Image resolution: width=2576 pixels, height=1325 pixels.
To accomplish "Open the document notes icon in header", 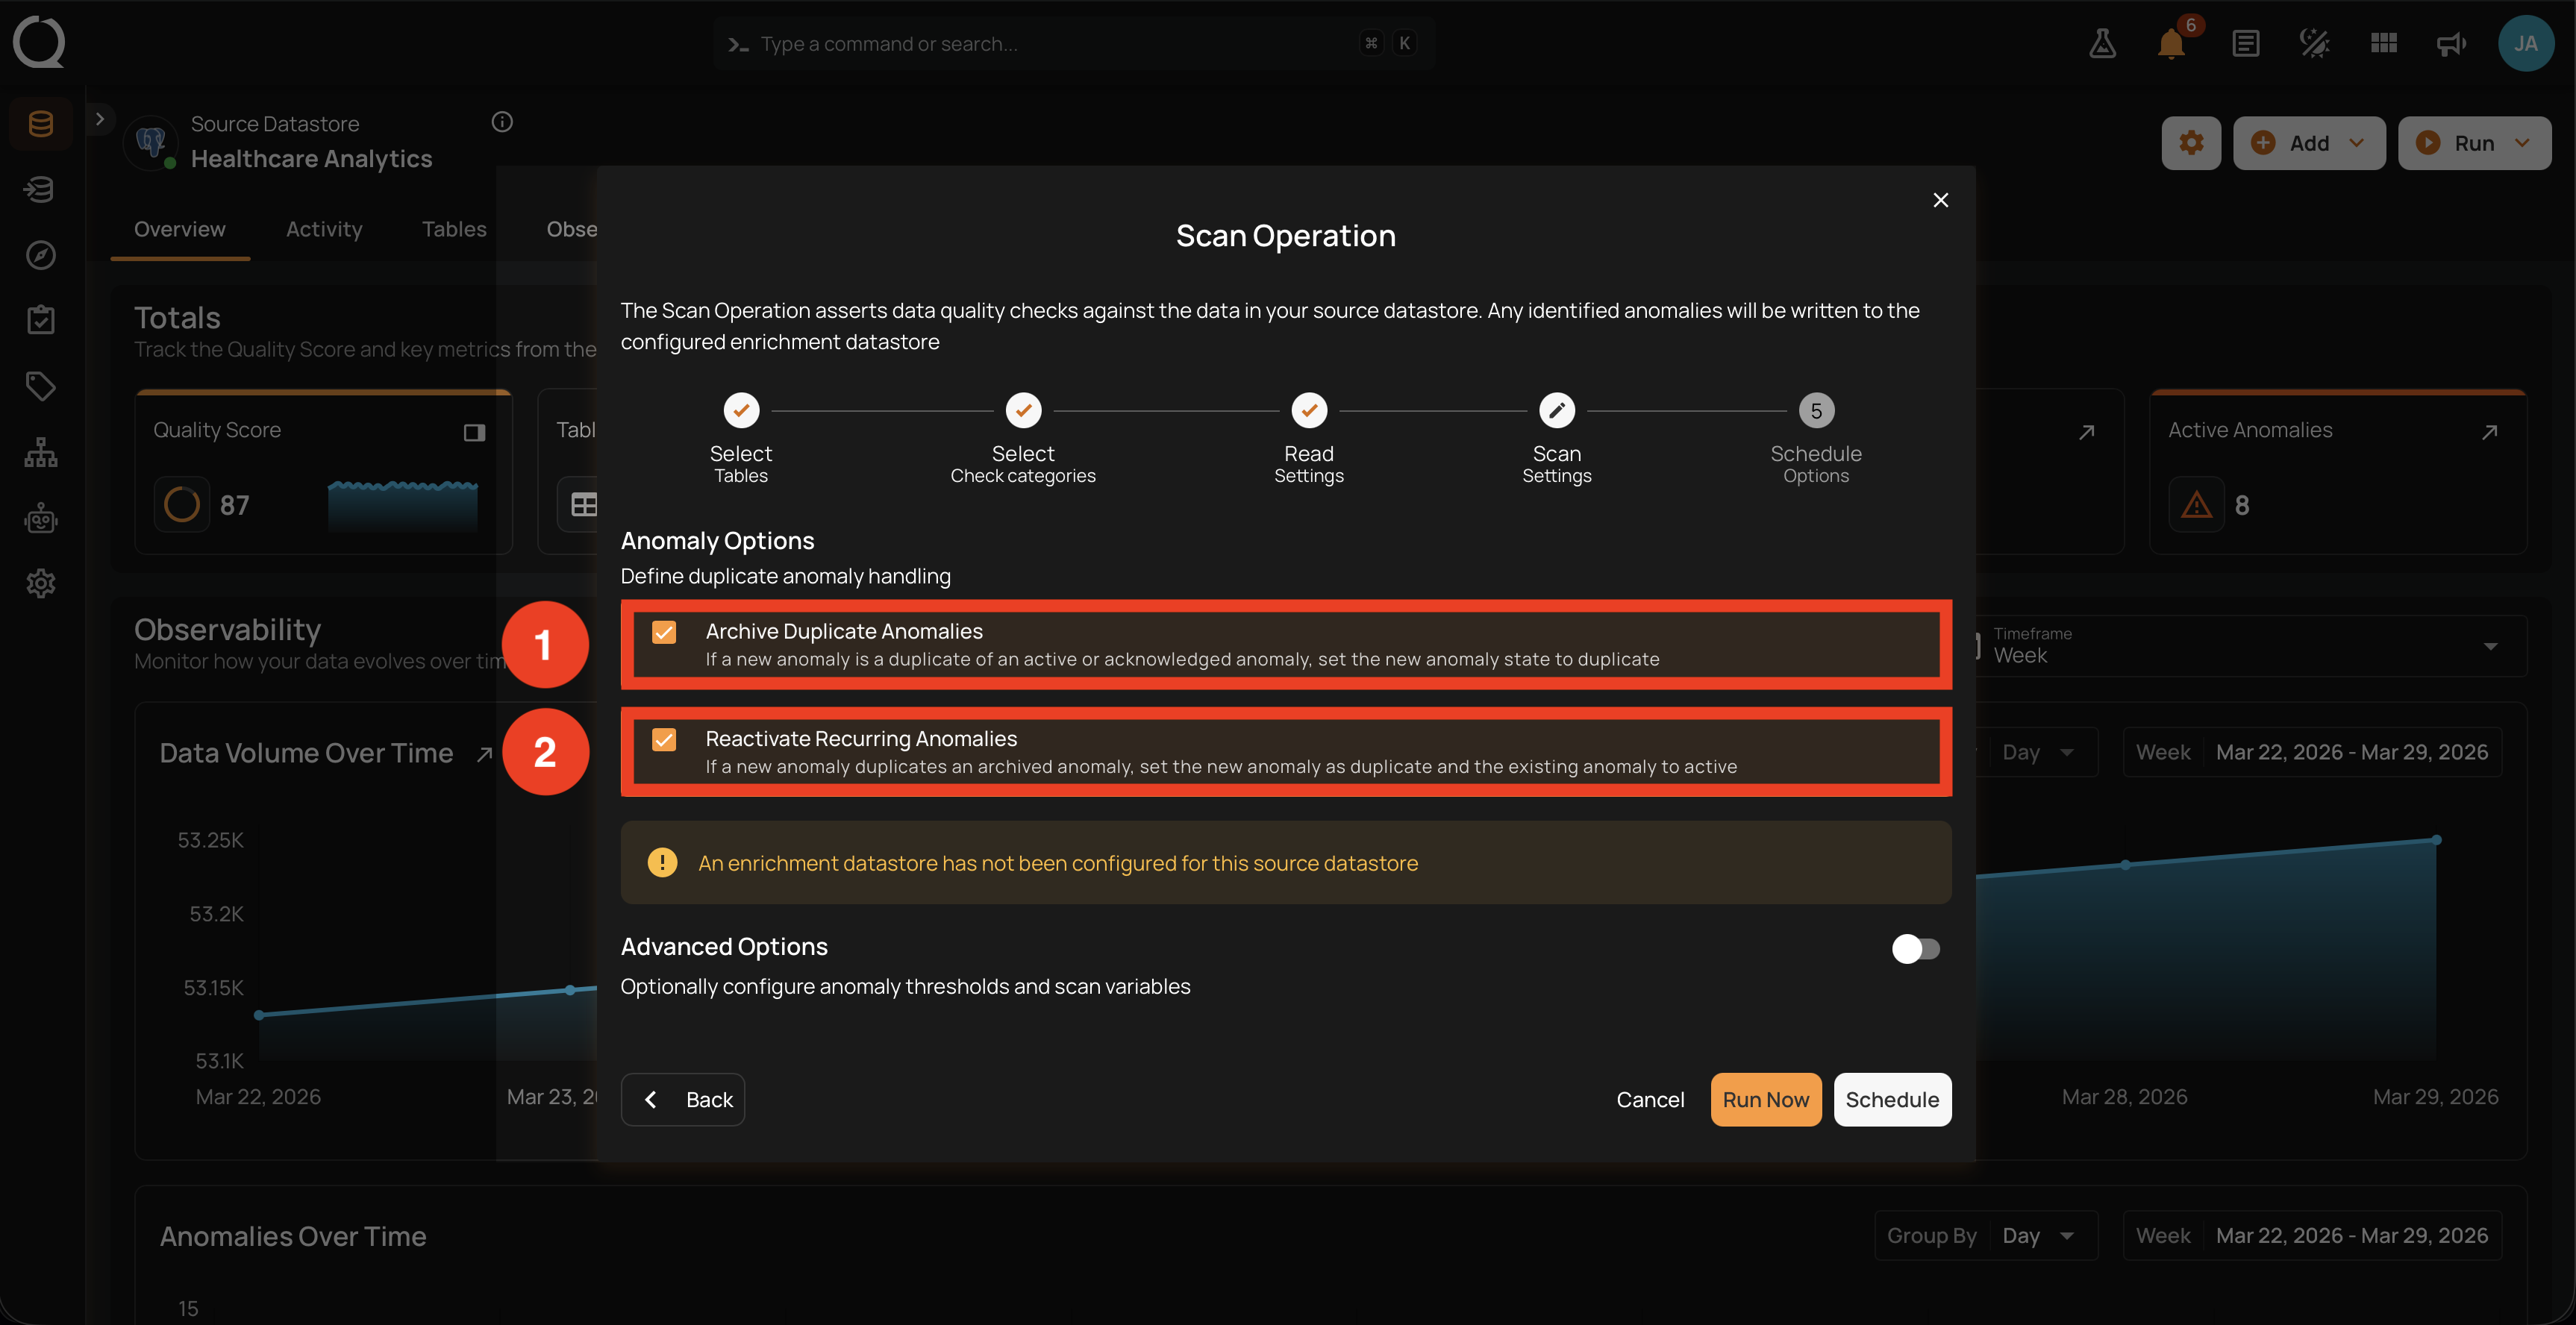I will (x=2245, y=43).
